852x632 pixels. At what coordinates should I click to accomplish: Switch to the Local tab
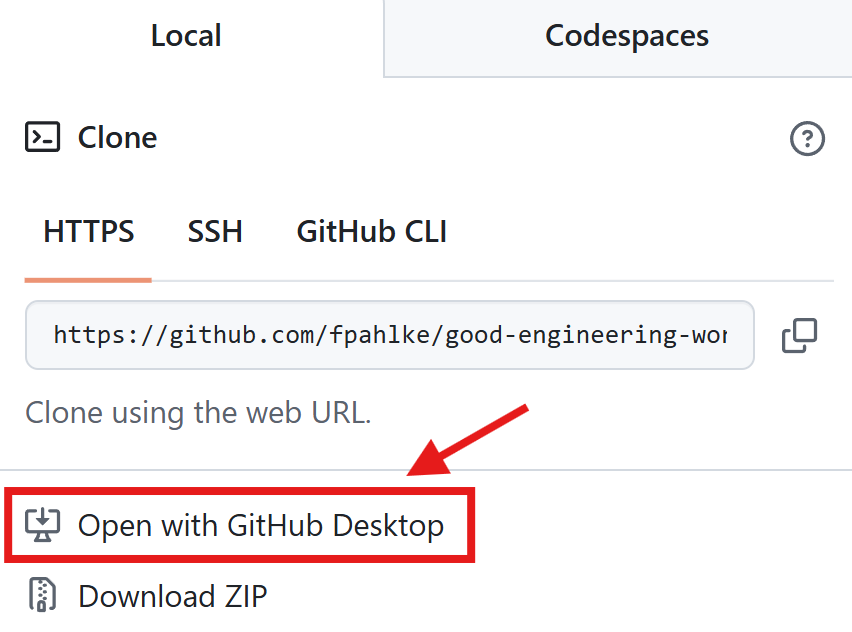click(186, 37)
